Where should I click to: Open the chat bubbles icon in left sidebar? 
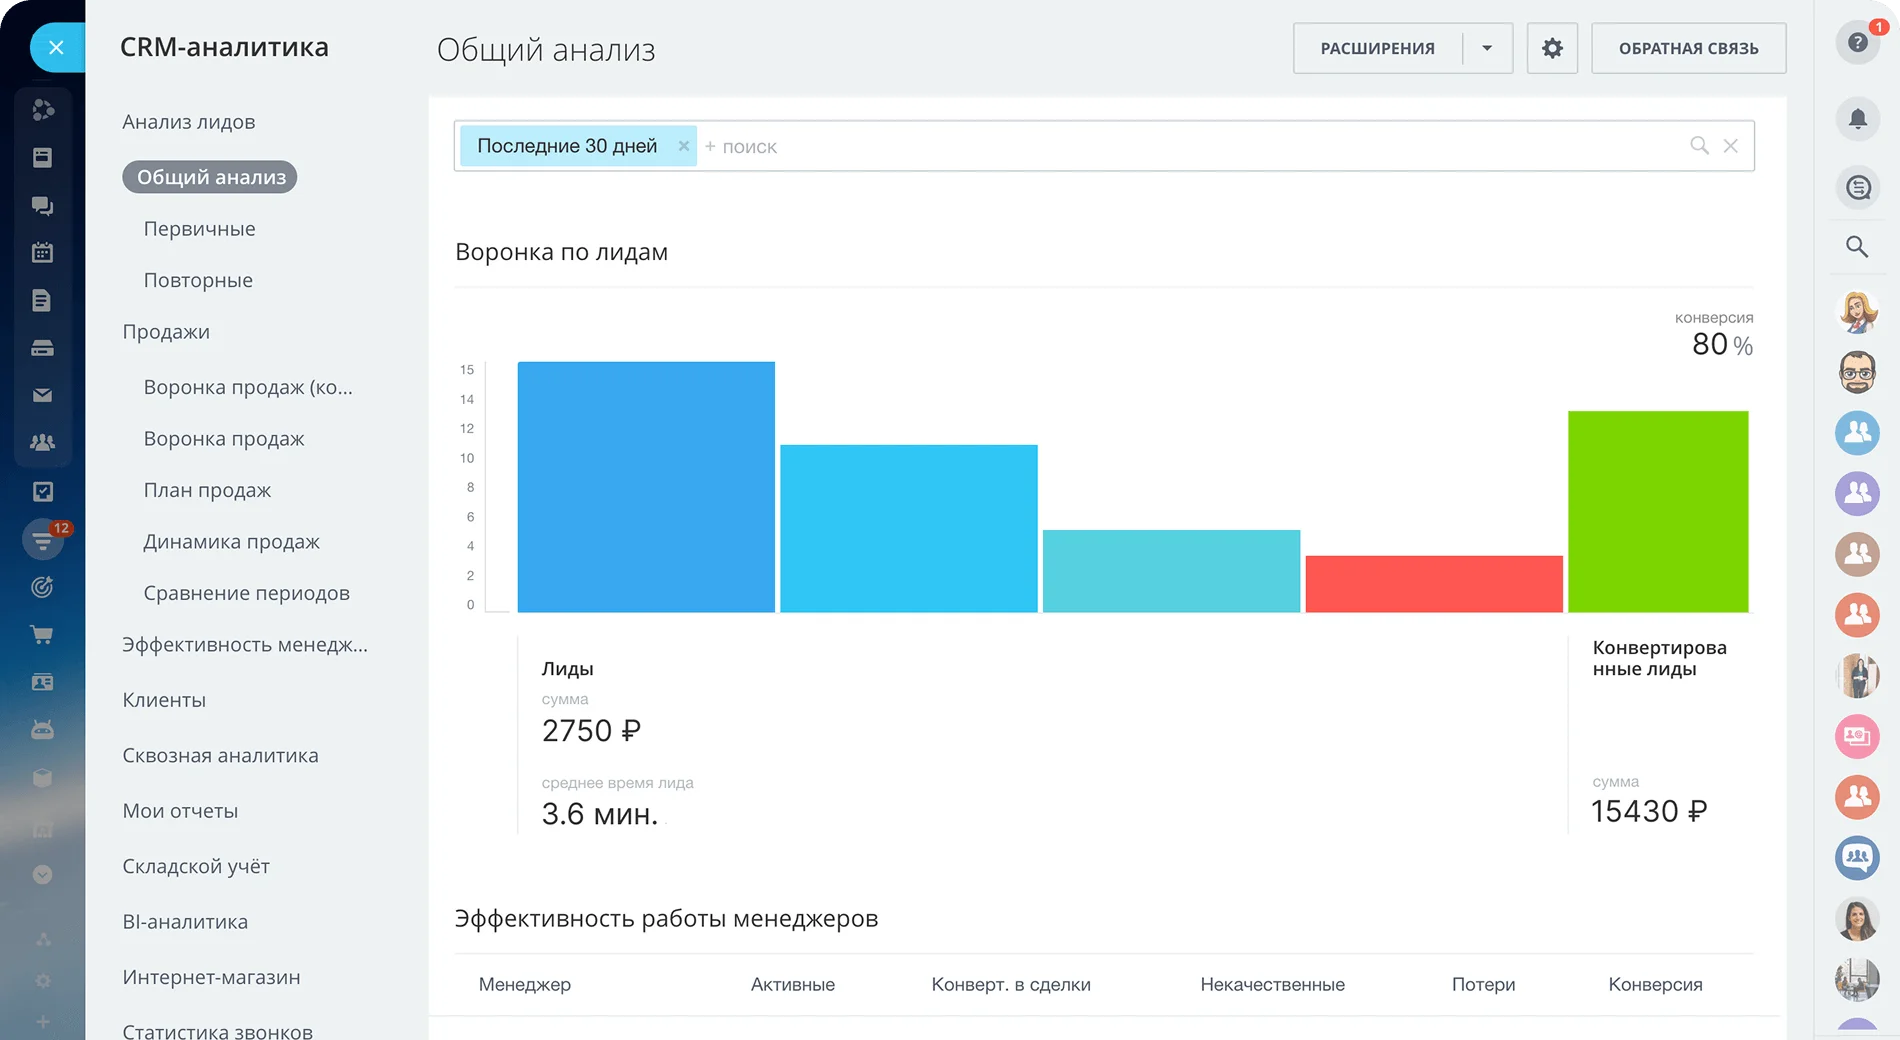[x=42, y=206]
